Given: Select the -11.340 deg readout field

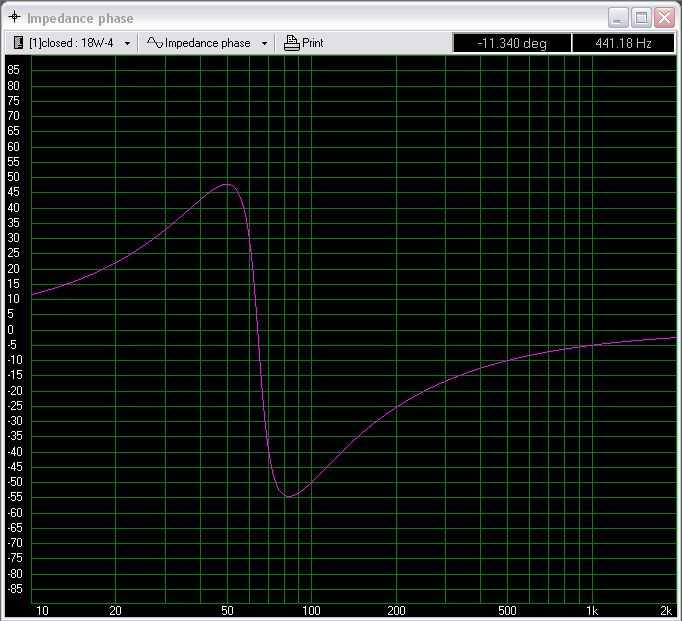Looking at the screenshot, I should [x=512, y=43].
